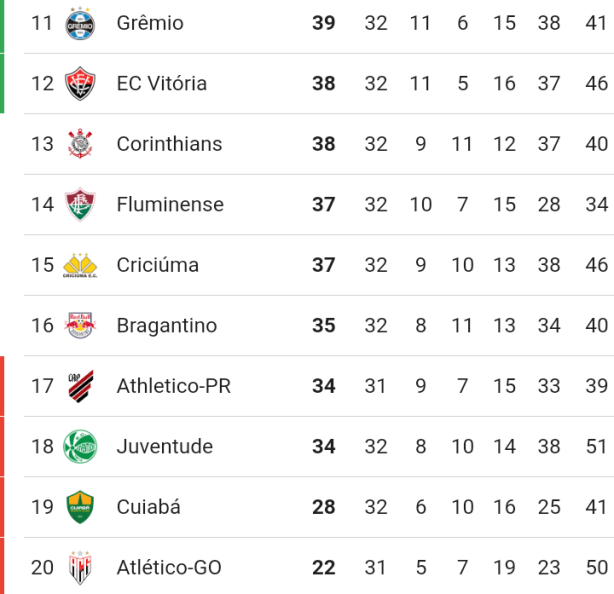Open the Bragantino team name link

pyautogui.click(x=167, y=326)
